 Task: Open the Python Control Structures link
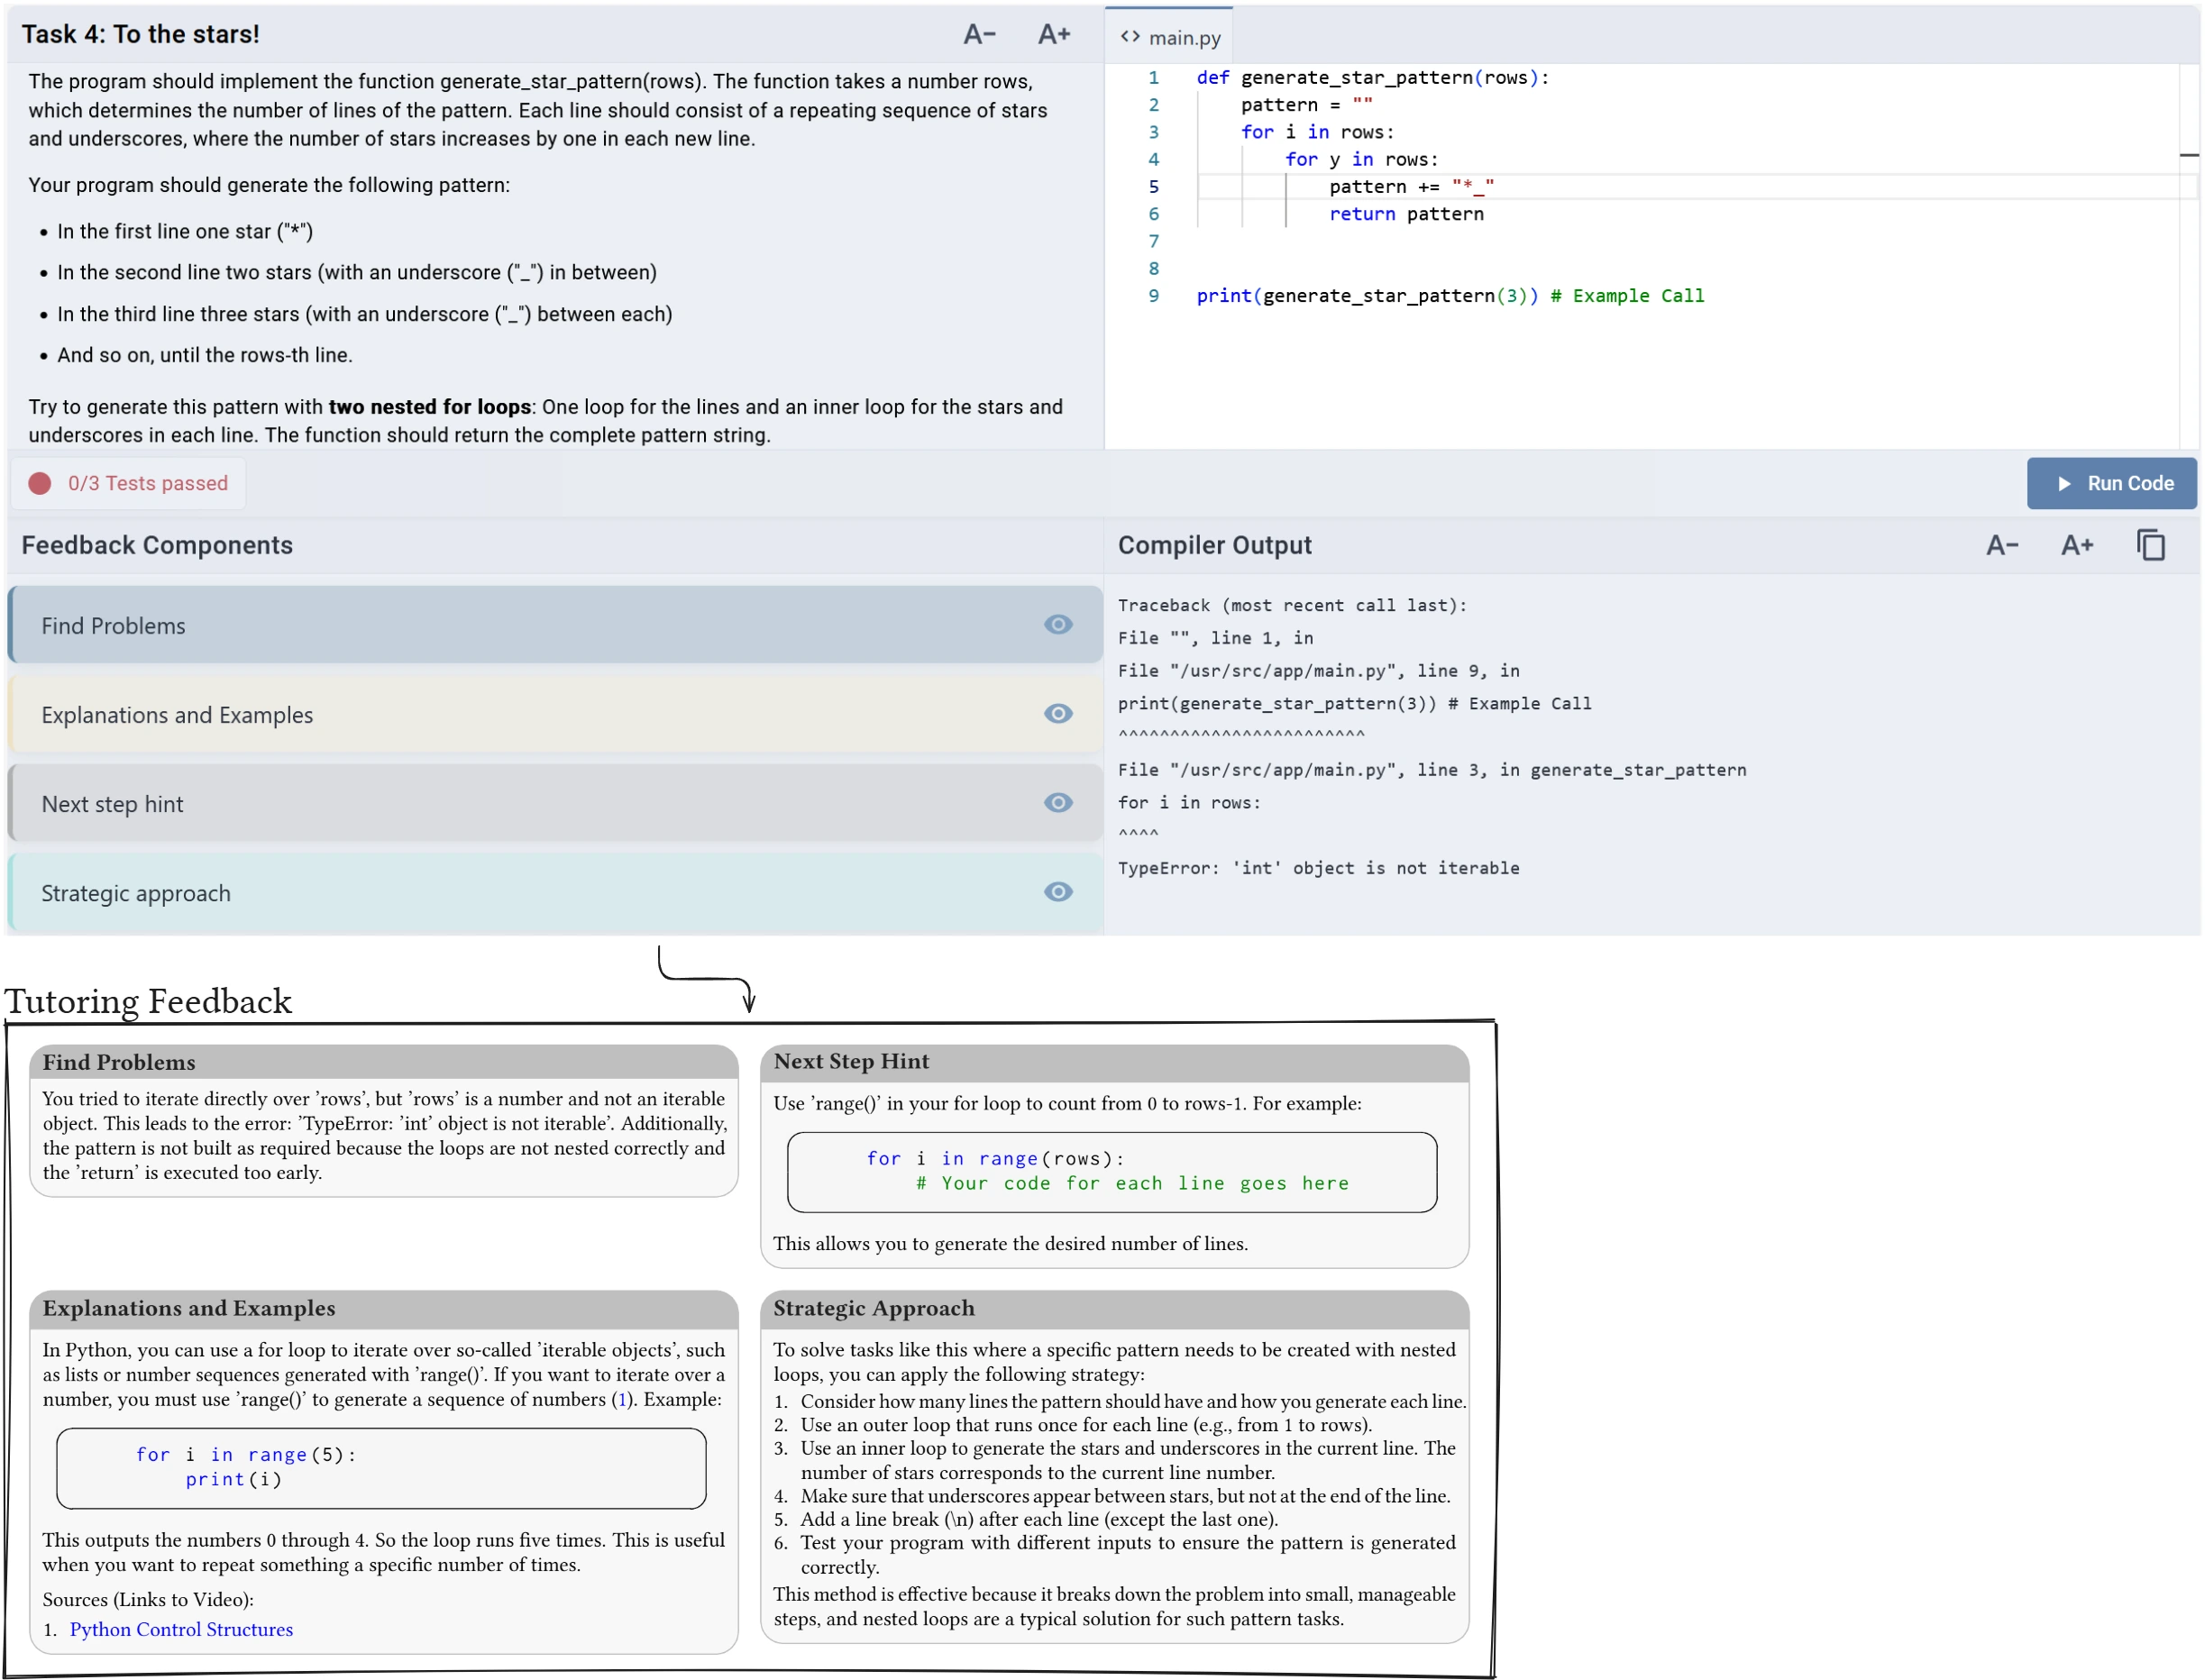pyautogui.click(x=181, y=1629)
